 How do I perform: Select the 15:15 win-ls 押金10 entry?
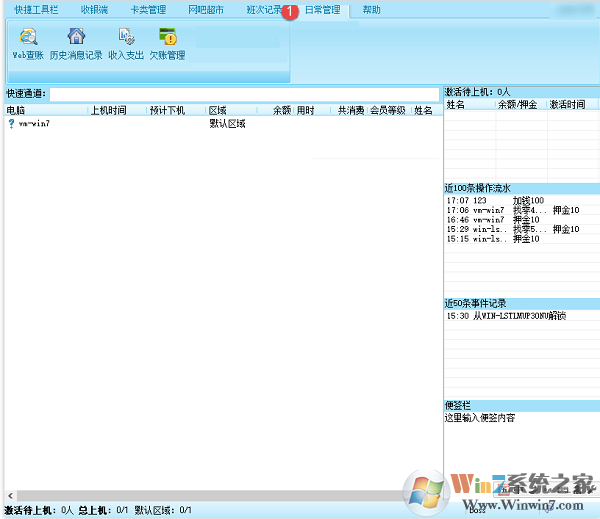522,239
